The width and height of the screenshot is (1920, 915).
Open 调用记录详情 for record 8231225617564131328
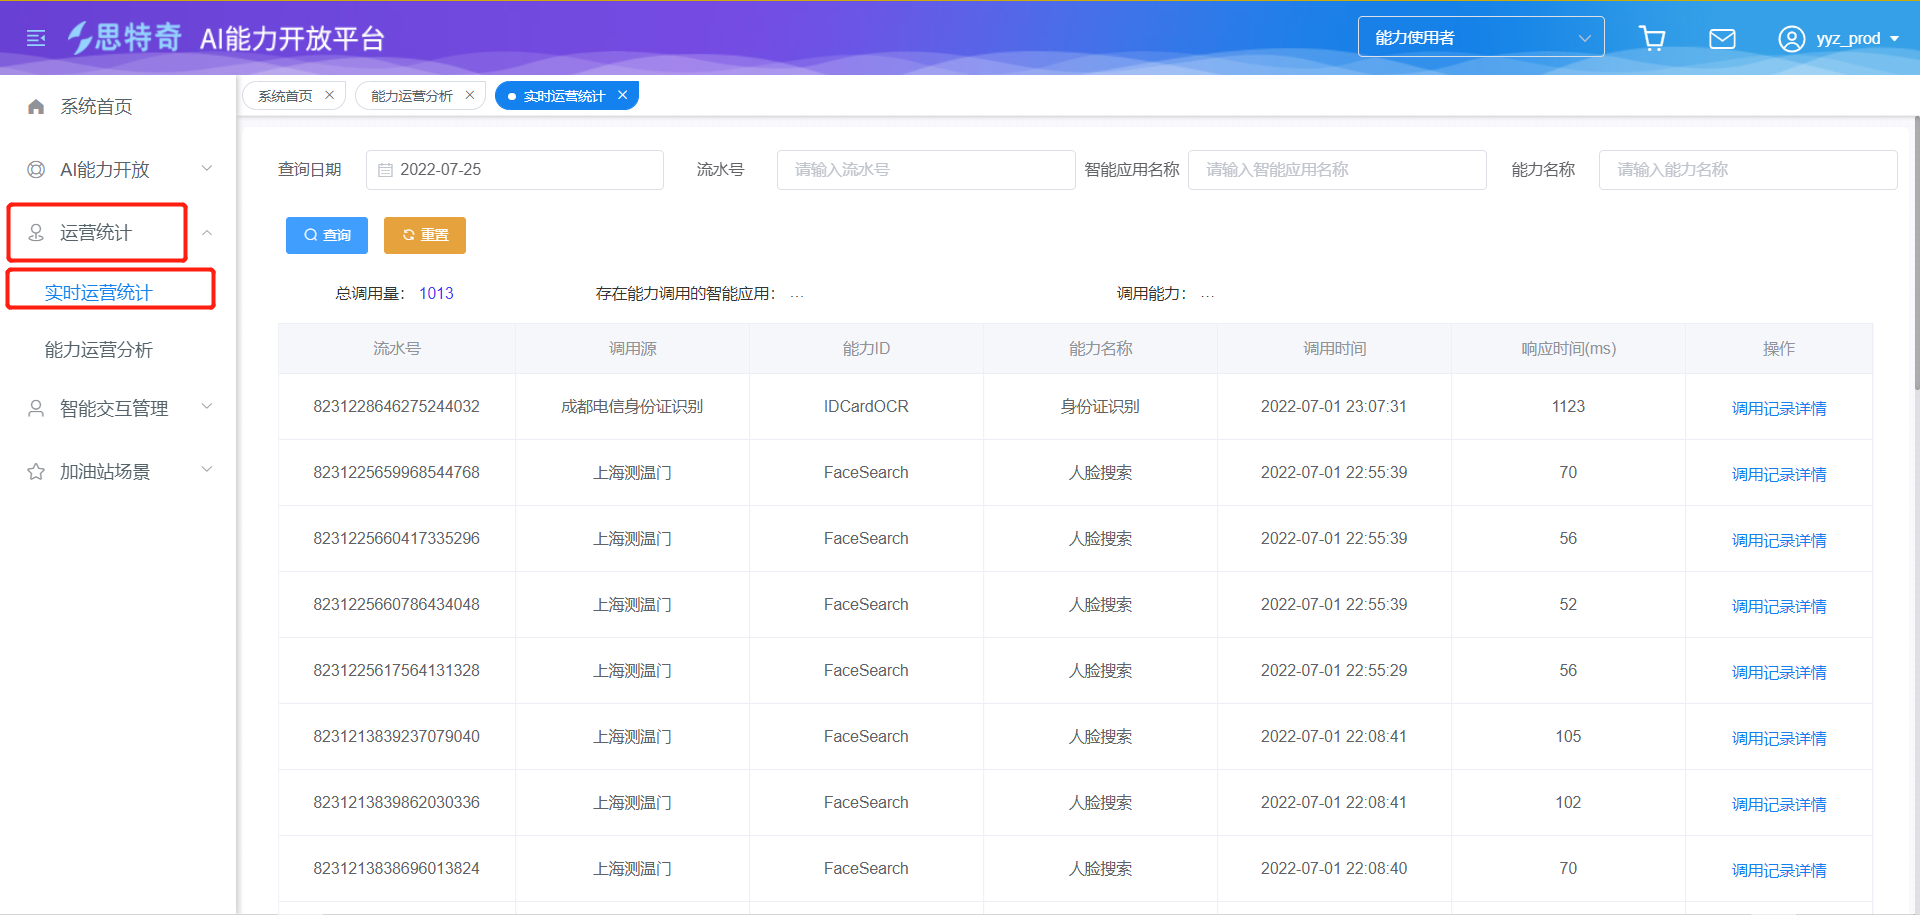pos(1779,672)
